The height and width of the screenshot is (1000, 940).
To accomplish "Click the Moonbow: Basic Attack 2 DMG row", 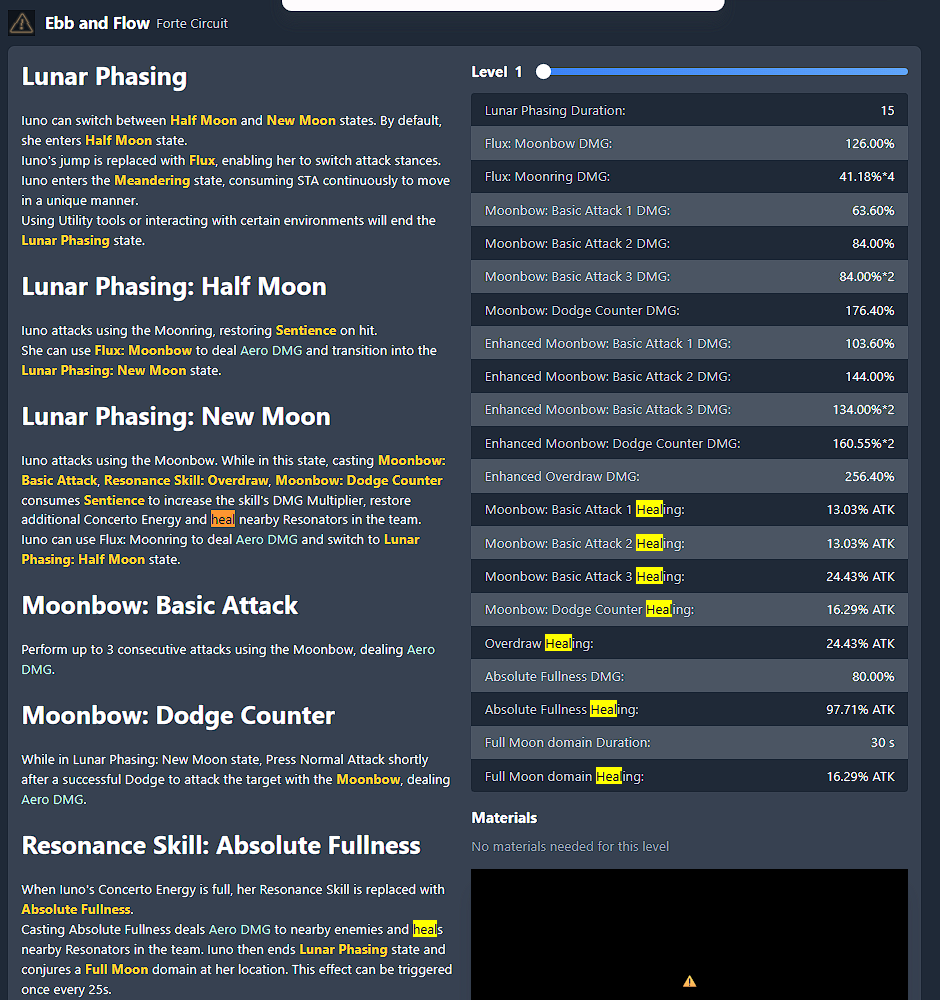I will [689, 244].
